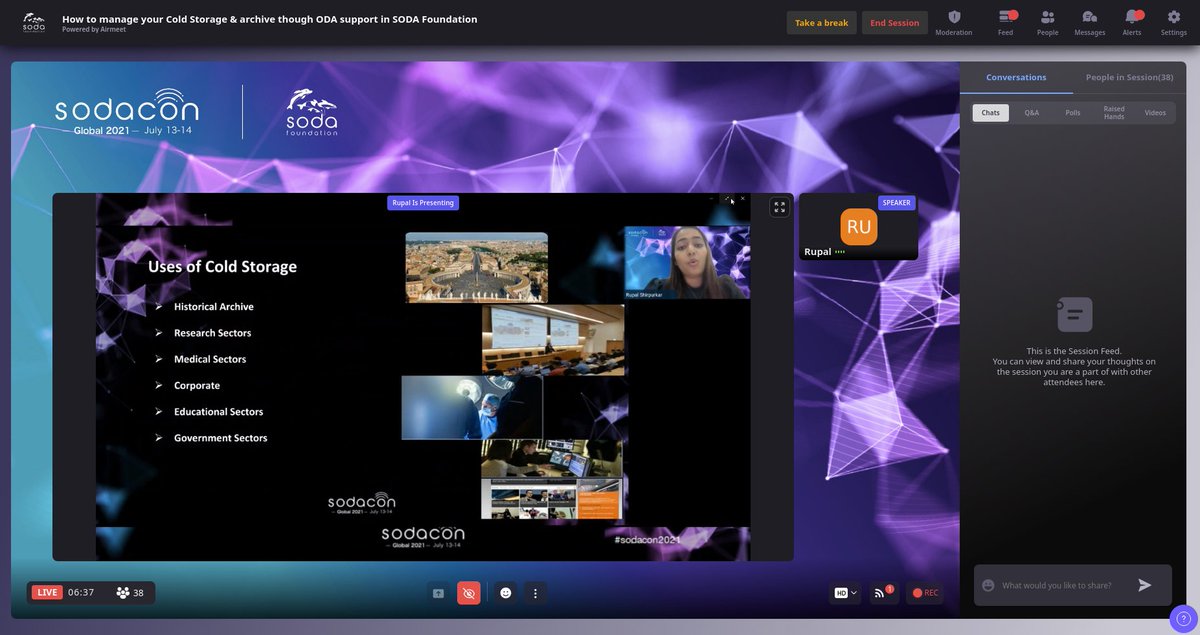Select the Videos sub-tab

point(1155,113)
